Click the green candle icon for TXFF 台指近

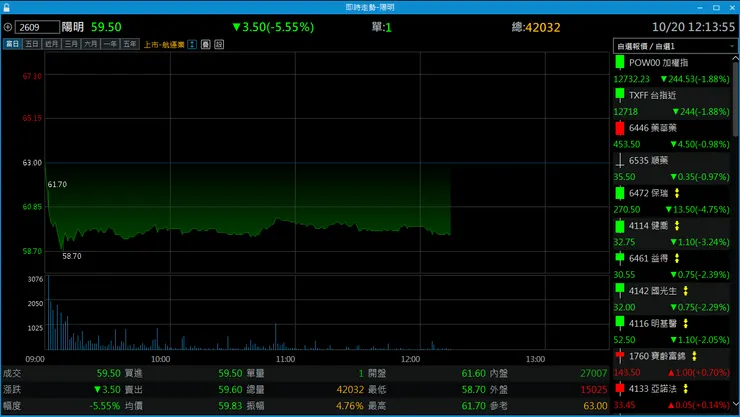[x=620, y=95]
